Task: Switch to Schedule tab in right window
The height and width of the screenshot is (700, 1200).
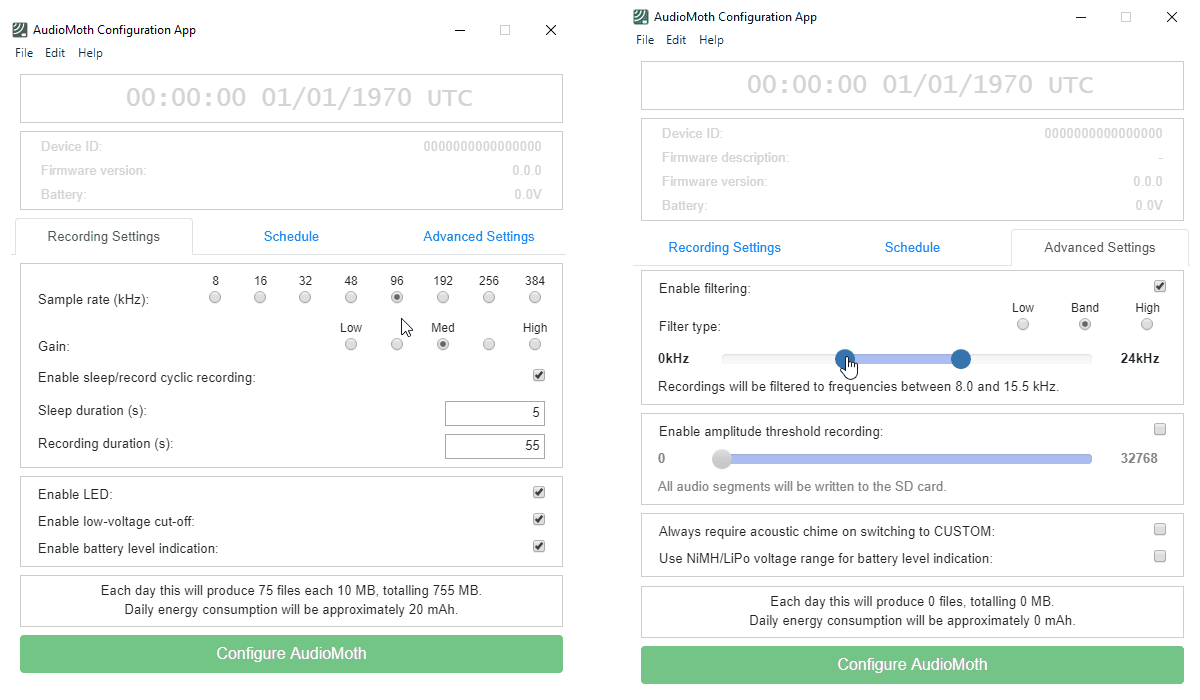Action: click(912, 248)
